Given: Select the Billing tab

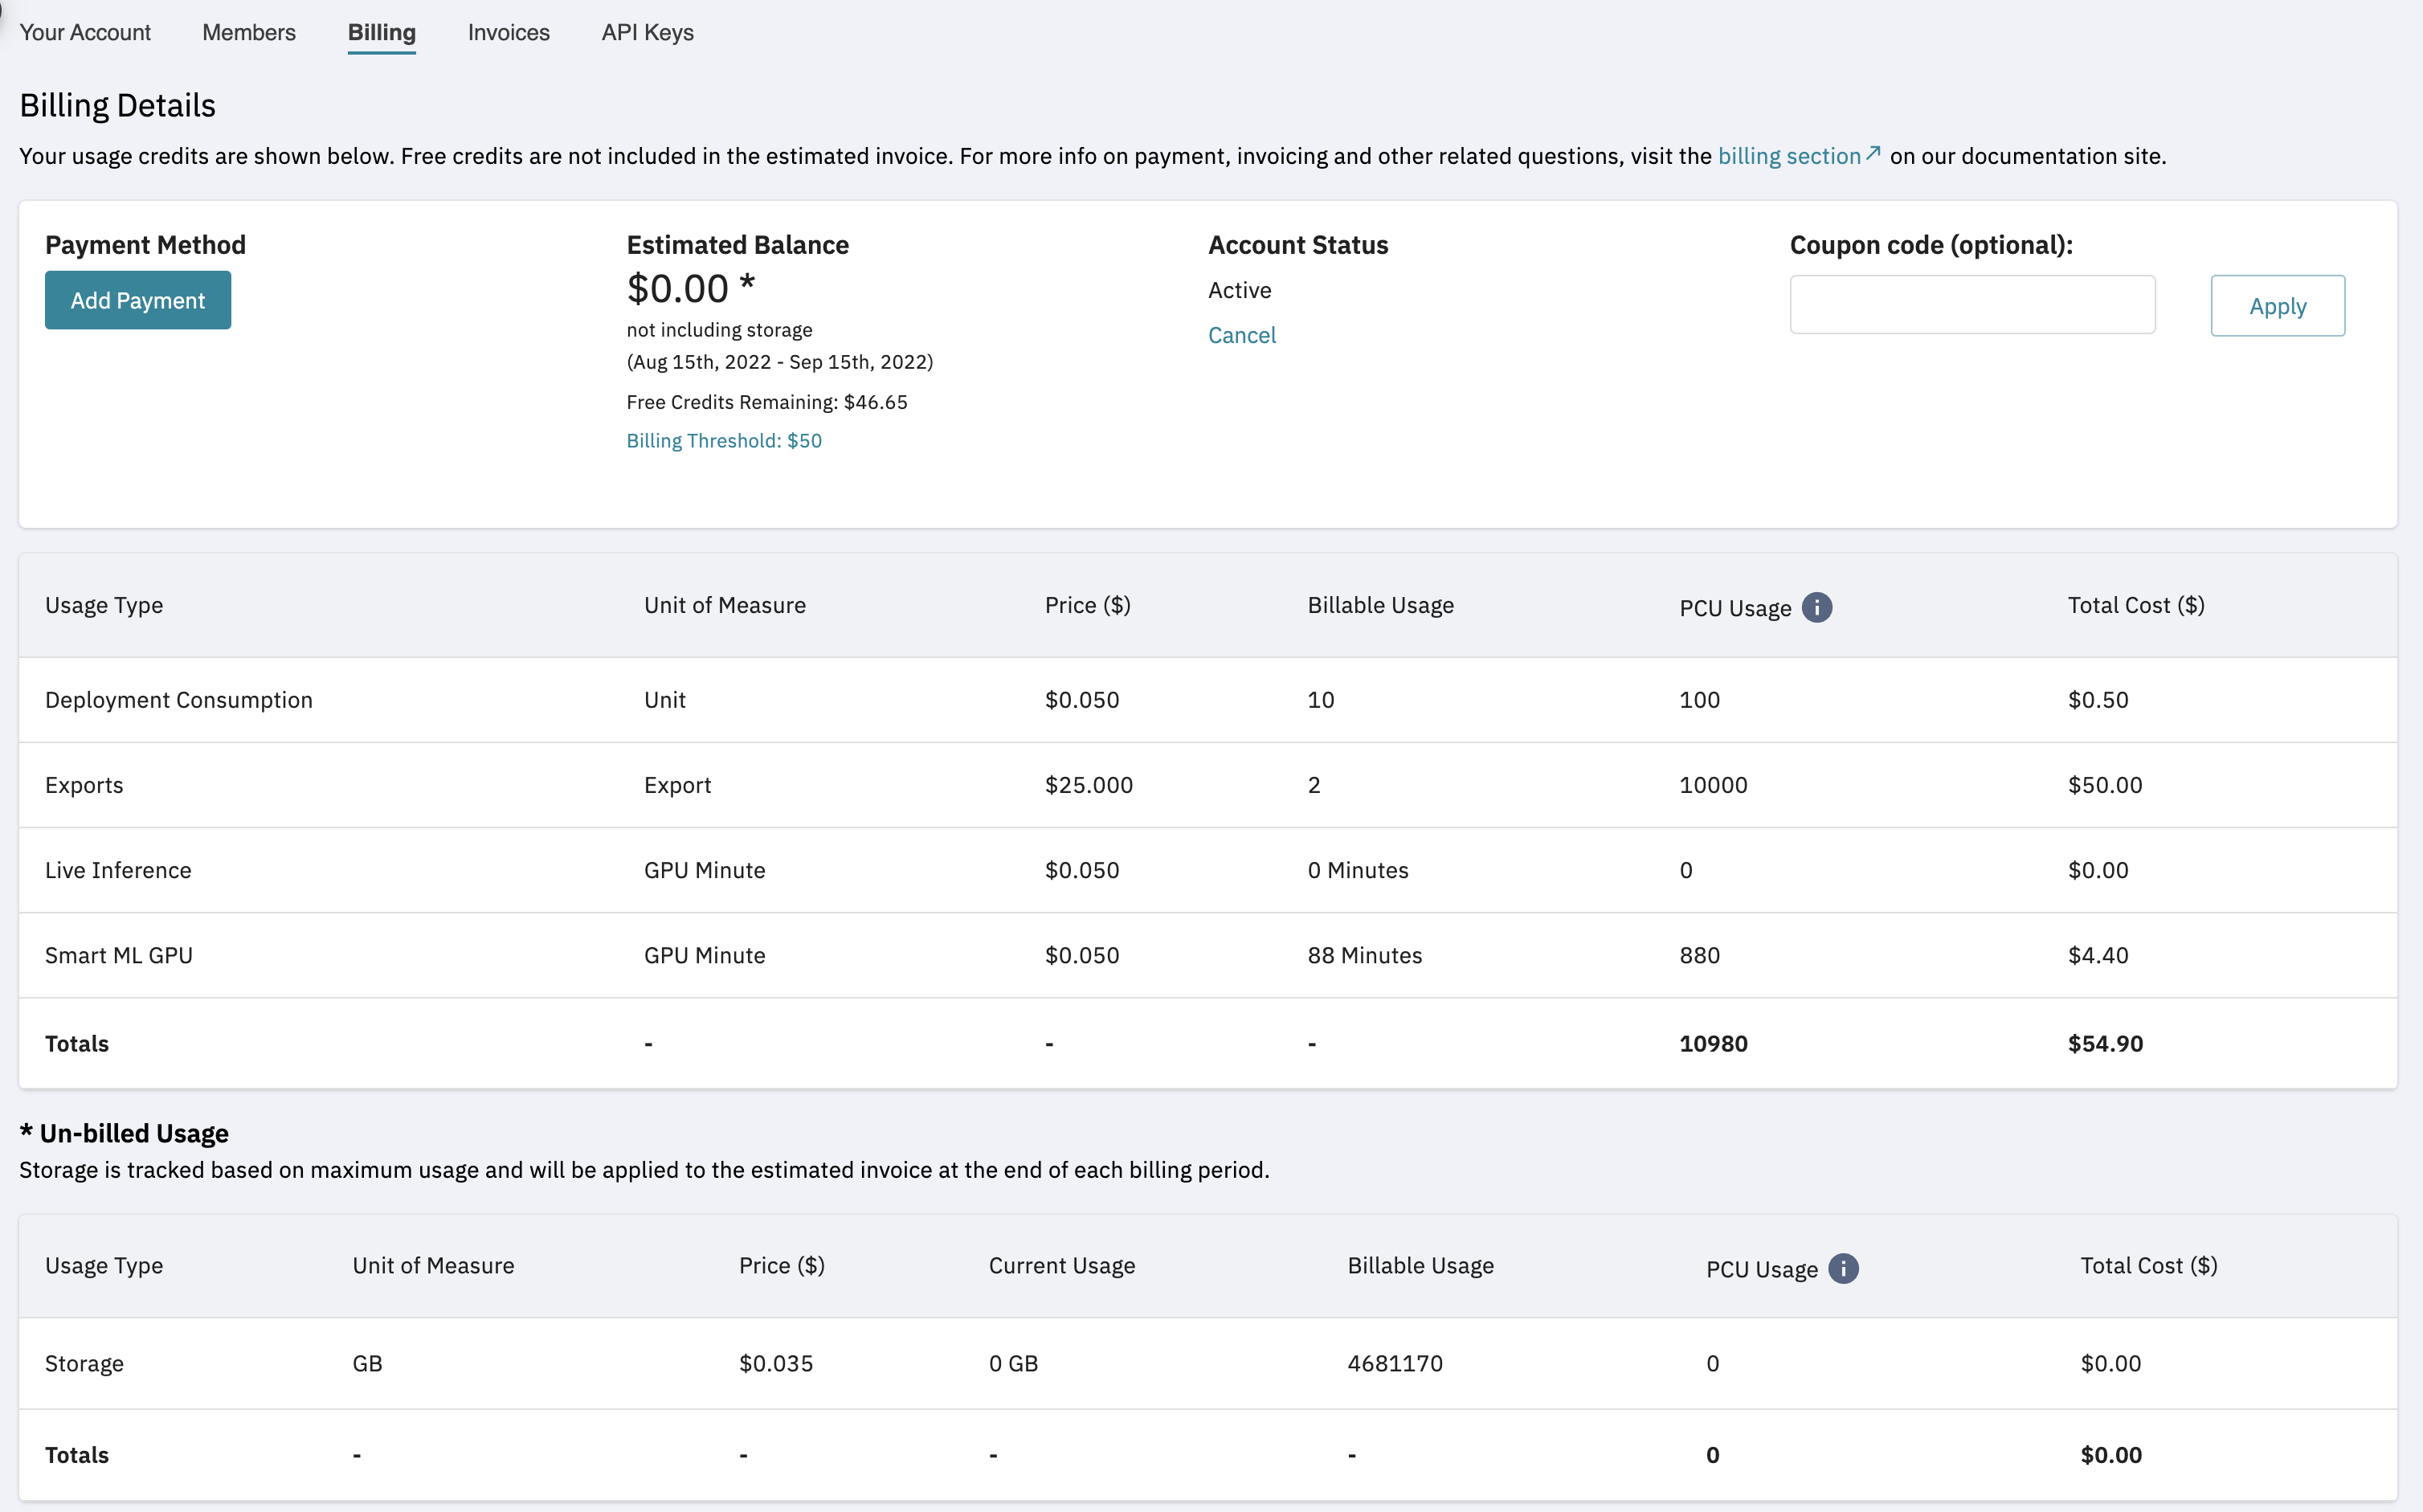Looking at the screenshot, I should (x=382, y=32).
